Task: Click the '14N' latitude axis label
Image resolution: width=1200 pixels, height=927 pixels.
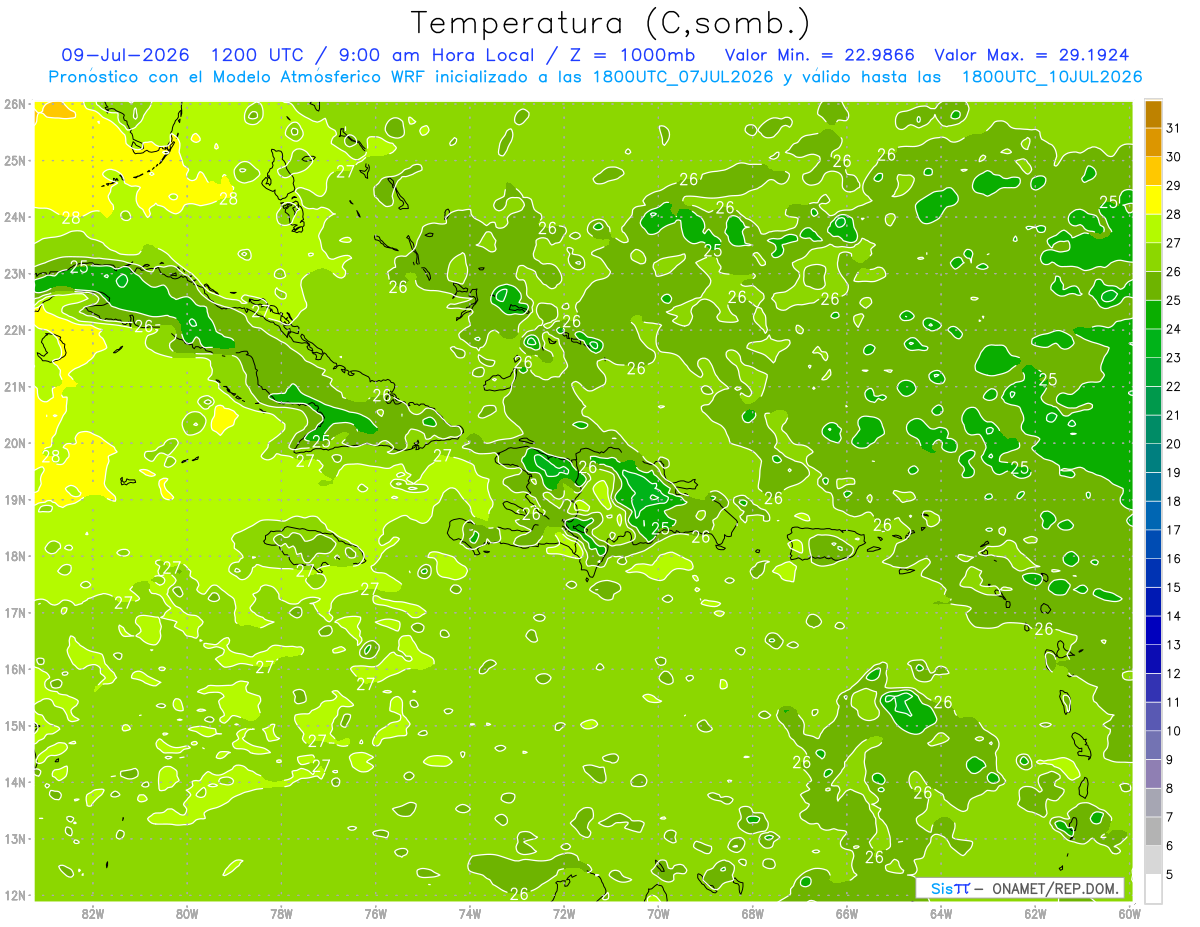Action: pyautogui.click(x=14, y=781)
